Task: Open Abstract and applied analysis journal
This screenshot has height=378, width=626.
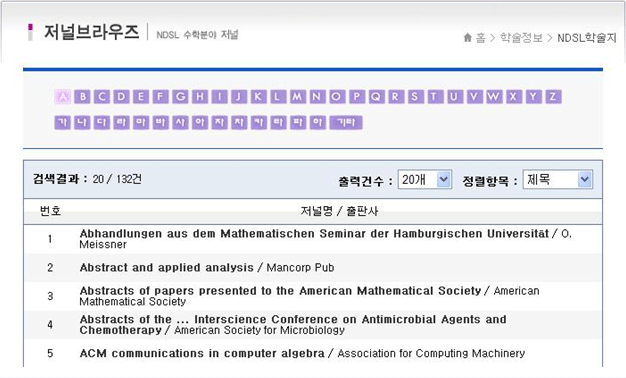Action: tap(166, 267)
